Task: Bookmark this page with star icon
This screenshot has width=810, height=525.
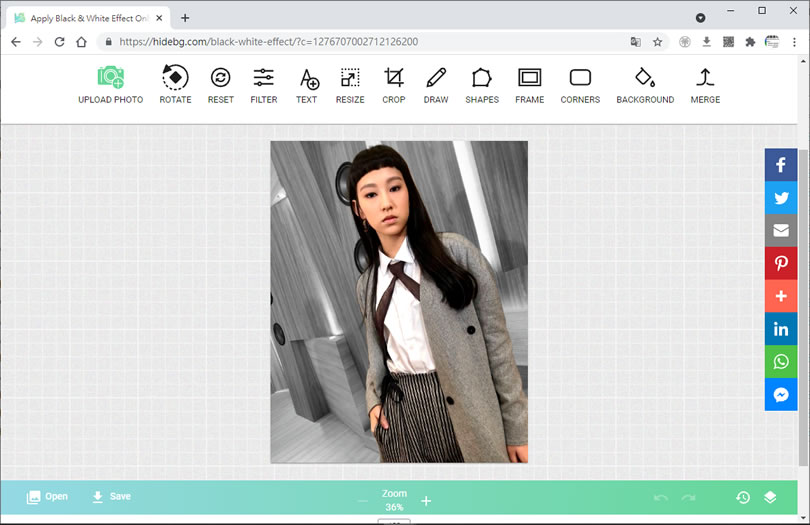Action: click(x=657, y=42)
